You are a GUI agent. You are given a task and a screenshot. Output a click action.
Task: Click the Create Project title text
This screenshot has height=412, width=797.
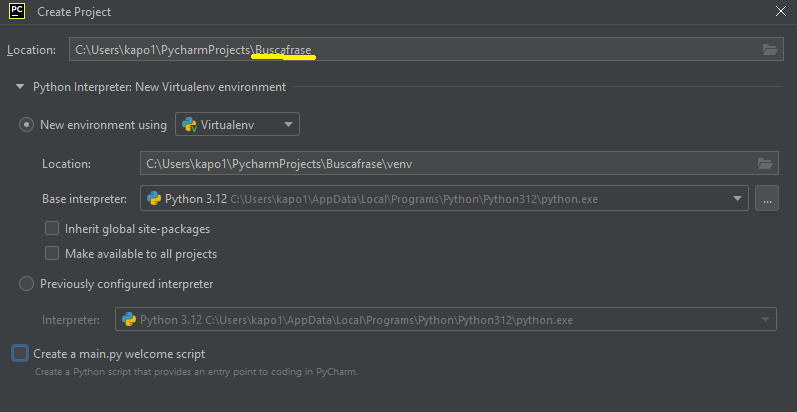(74, 12)
